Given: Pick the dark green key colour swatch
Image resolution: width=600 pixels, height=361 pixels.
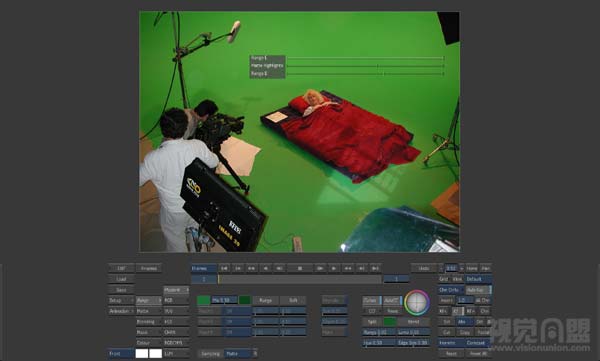Looking at the screenshot, I should click(245, 300).
